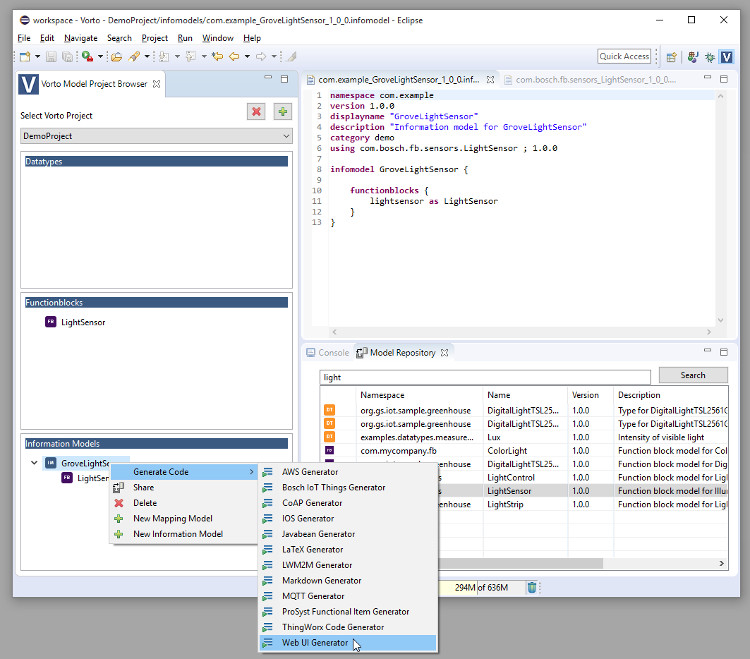
Task: Close the Model Repository view tab
Action: click(444, 352)
